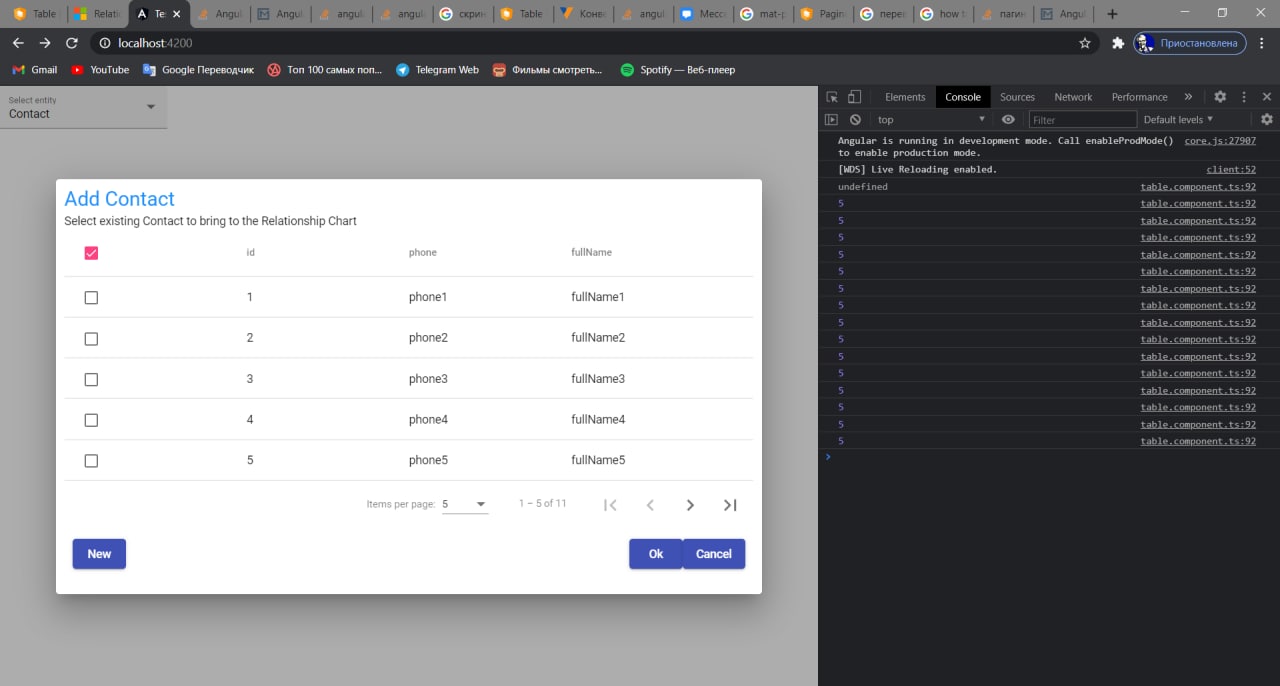Open the Default levels dropdown
1280x686 pixels.
1178,119
